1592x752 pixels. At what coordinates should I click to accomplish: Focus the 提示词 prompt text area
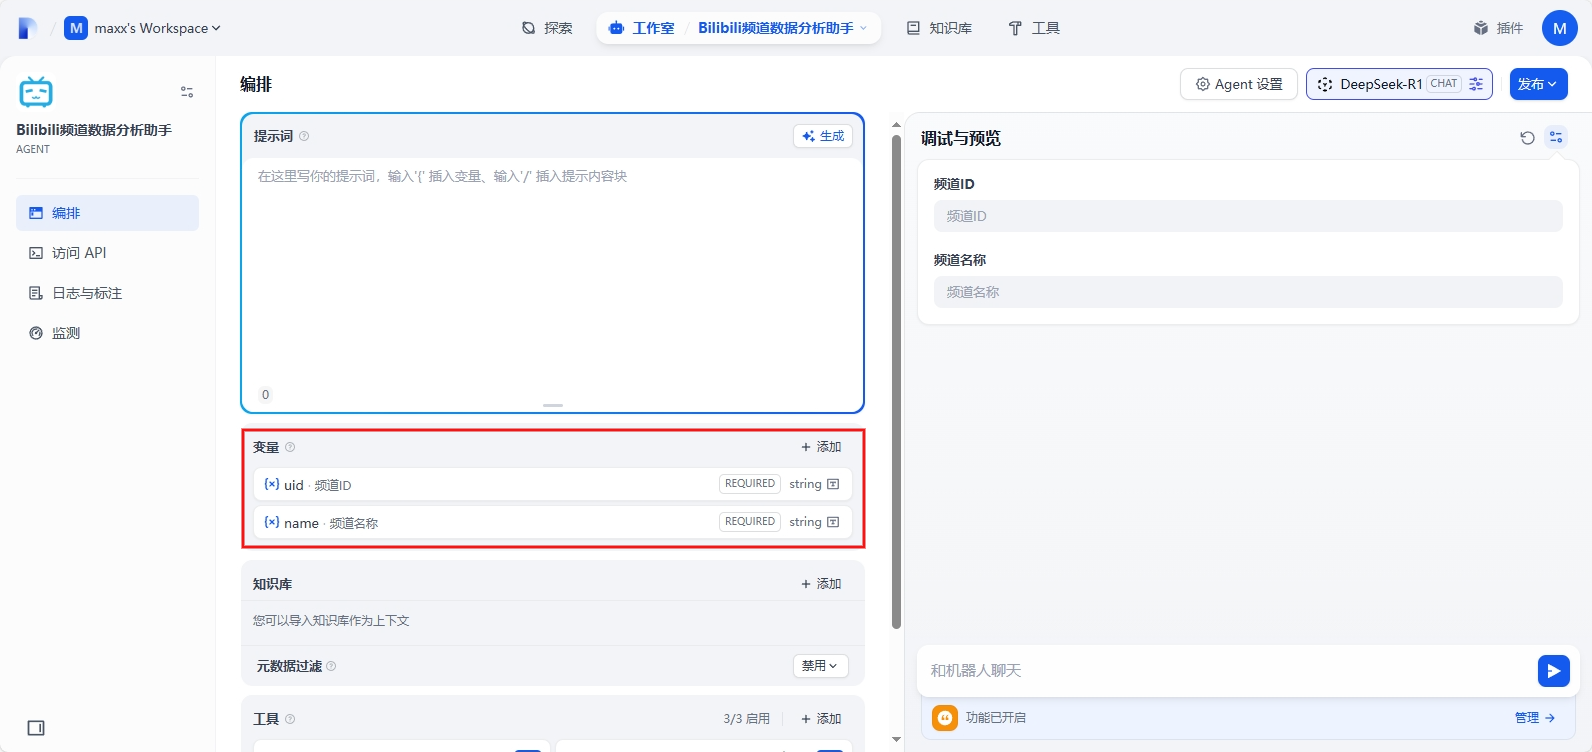pos(552,276)
